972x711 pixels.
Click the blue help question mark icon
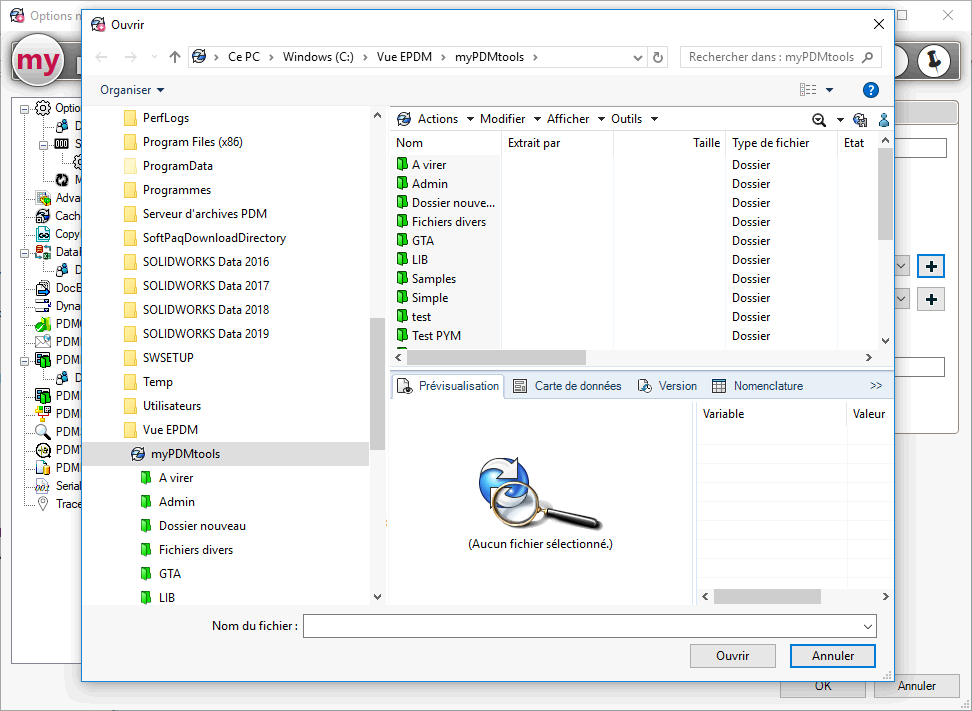pos(870,90)
